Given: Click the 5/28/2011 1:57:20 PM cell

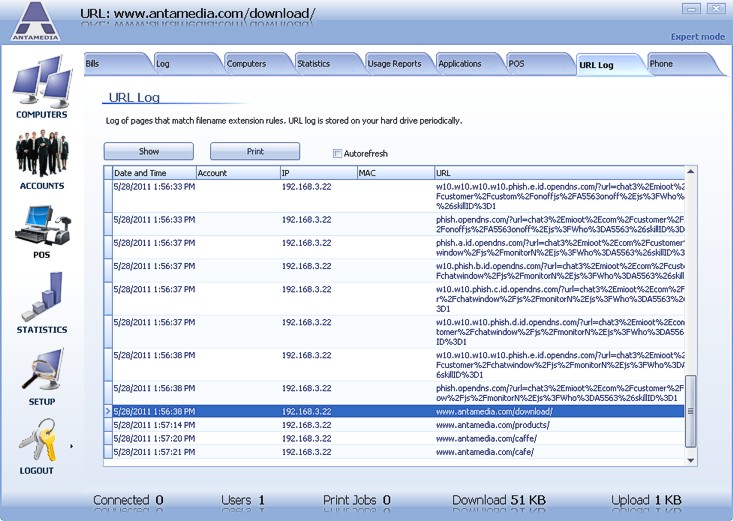Looking at the screenshot, I should (154, 439).
